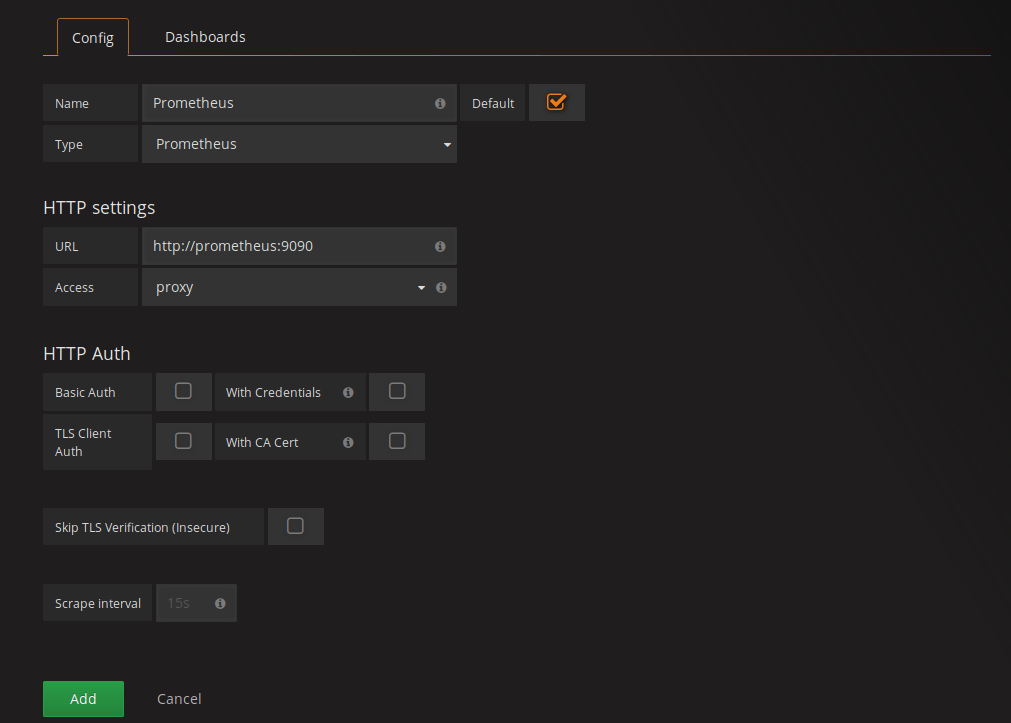The image size is (1011, 723).
Task: Click the info icon beside the URL field
Action: (x=440, y=246)
